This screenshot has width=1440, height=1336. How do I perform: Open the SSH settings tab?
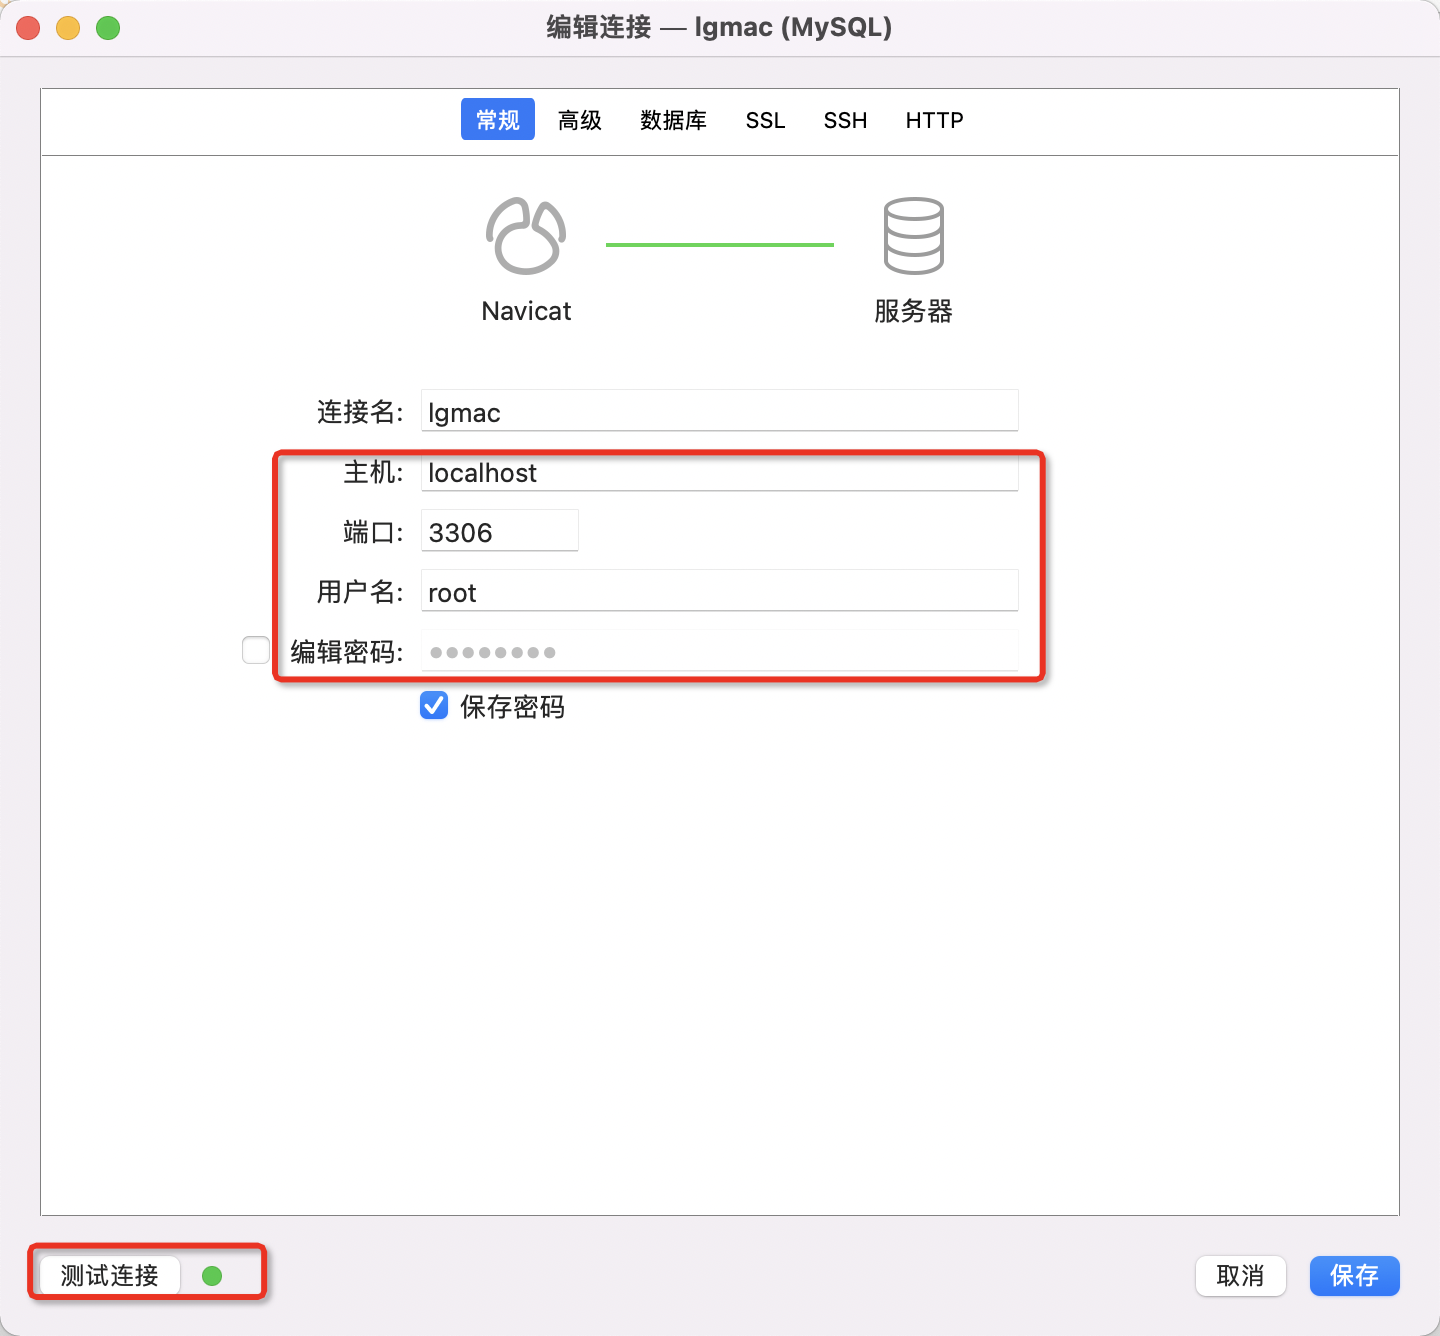coord(845,120)
